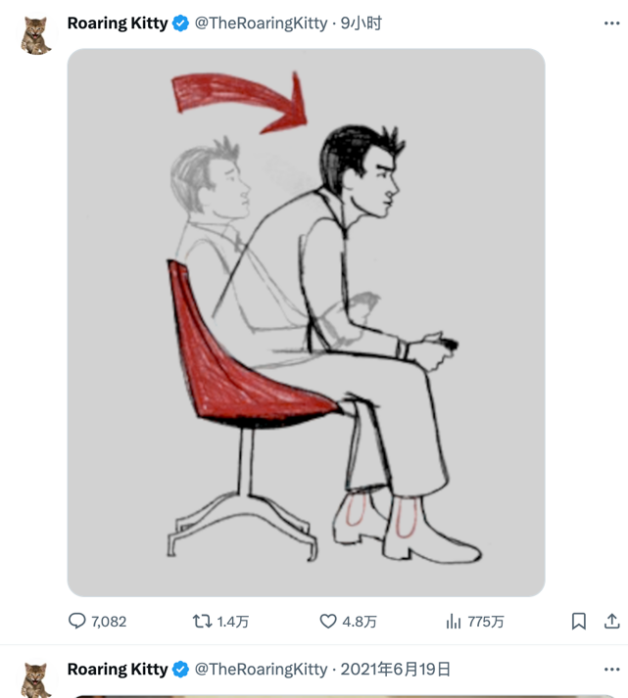Click the reply icon showing 7,082 comments

coord(77,621)
